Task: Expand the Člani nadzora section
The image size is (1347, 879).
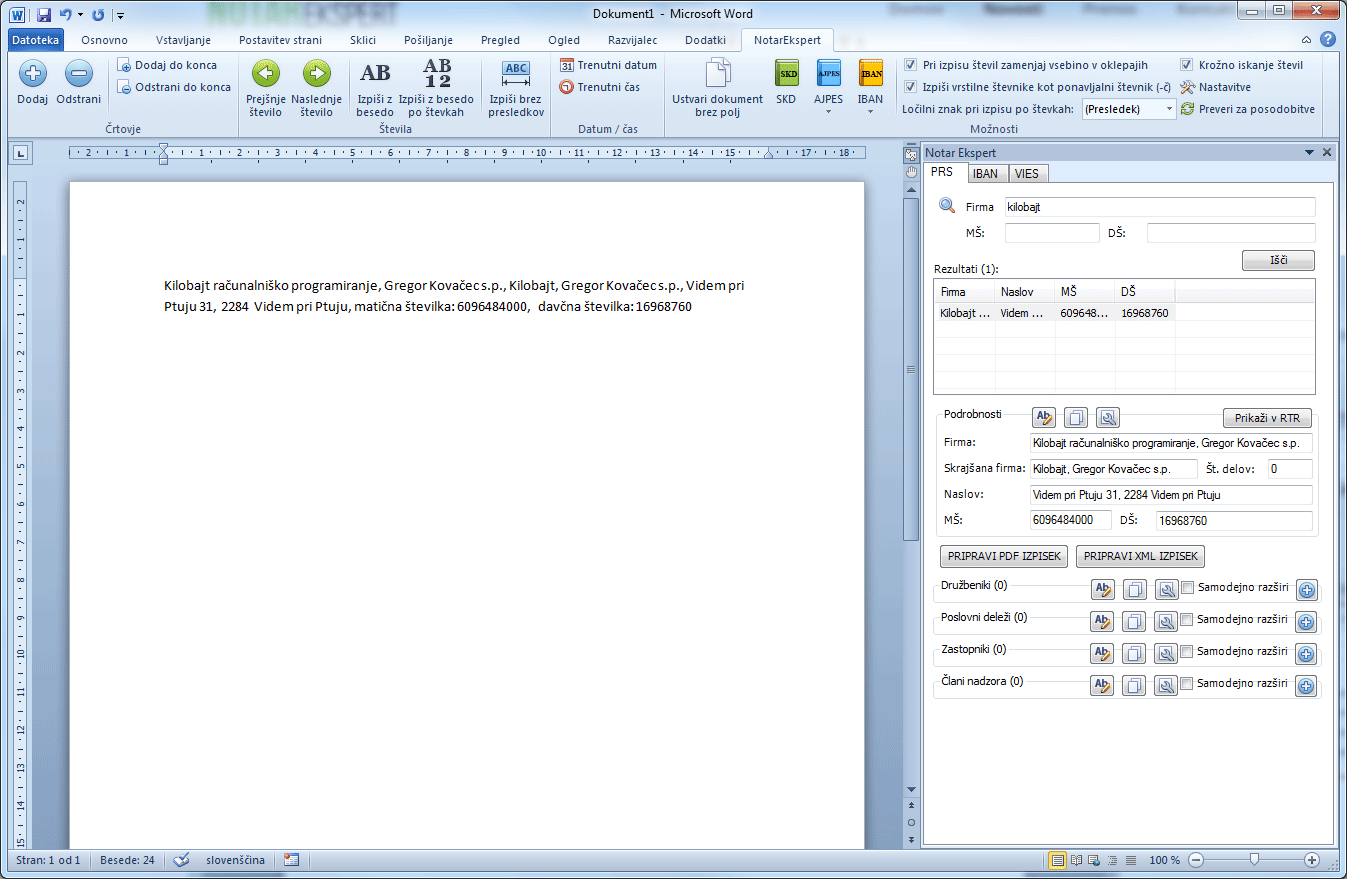Action: [1306, 686]
